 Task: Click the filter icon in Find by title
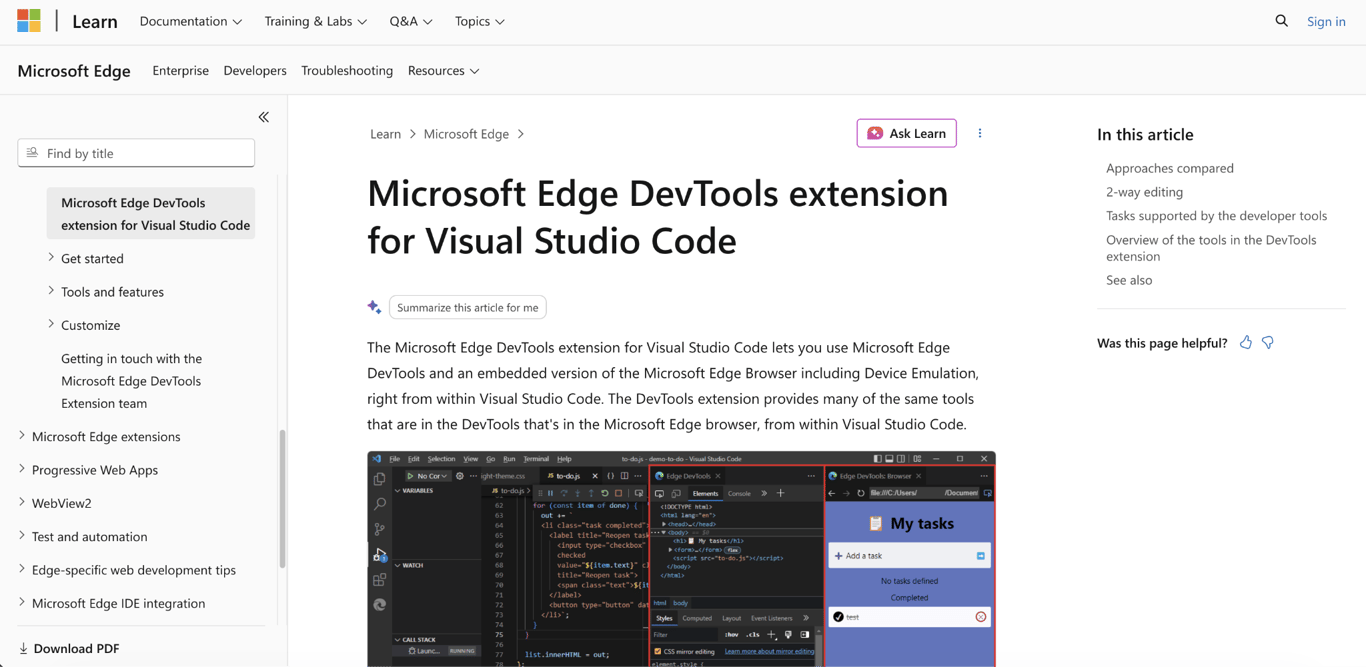coord(32,153)
